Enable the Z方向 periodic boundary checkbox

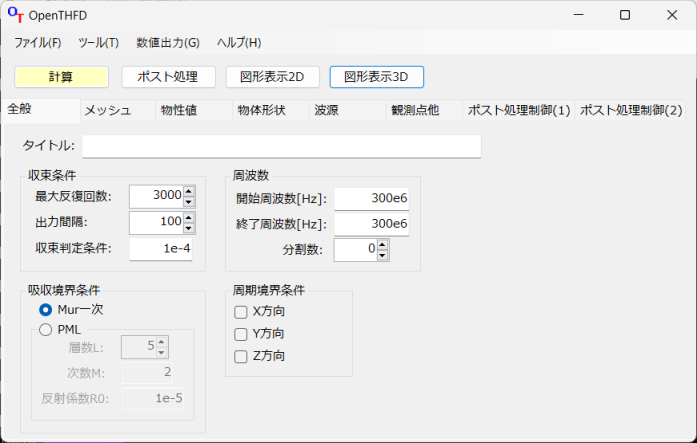click(x=240, y=356)
